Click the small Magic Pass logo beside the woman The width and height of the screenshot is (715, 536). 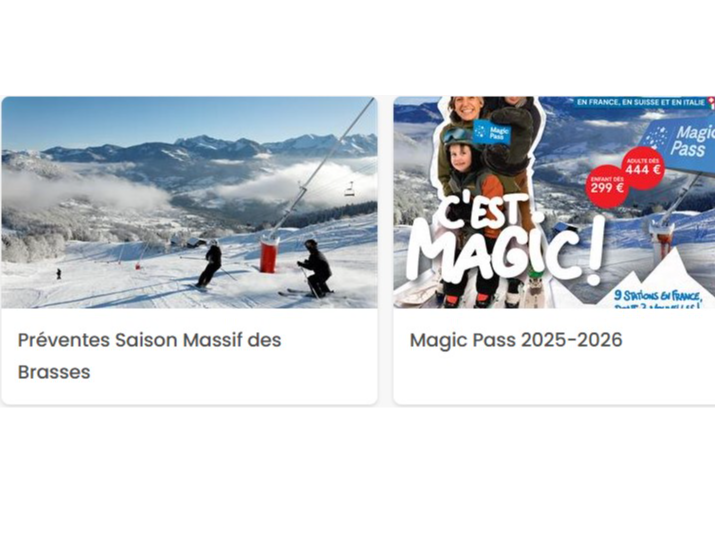[492, 132]
